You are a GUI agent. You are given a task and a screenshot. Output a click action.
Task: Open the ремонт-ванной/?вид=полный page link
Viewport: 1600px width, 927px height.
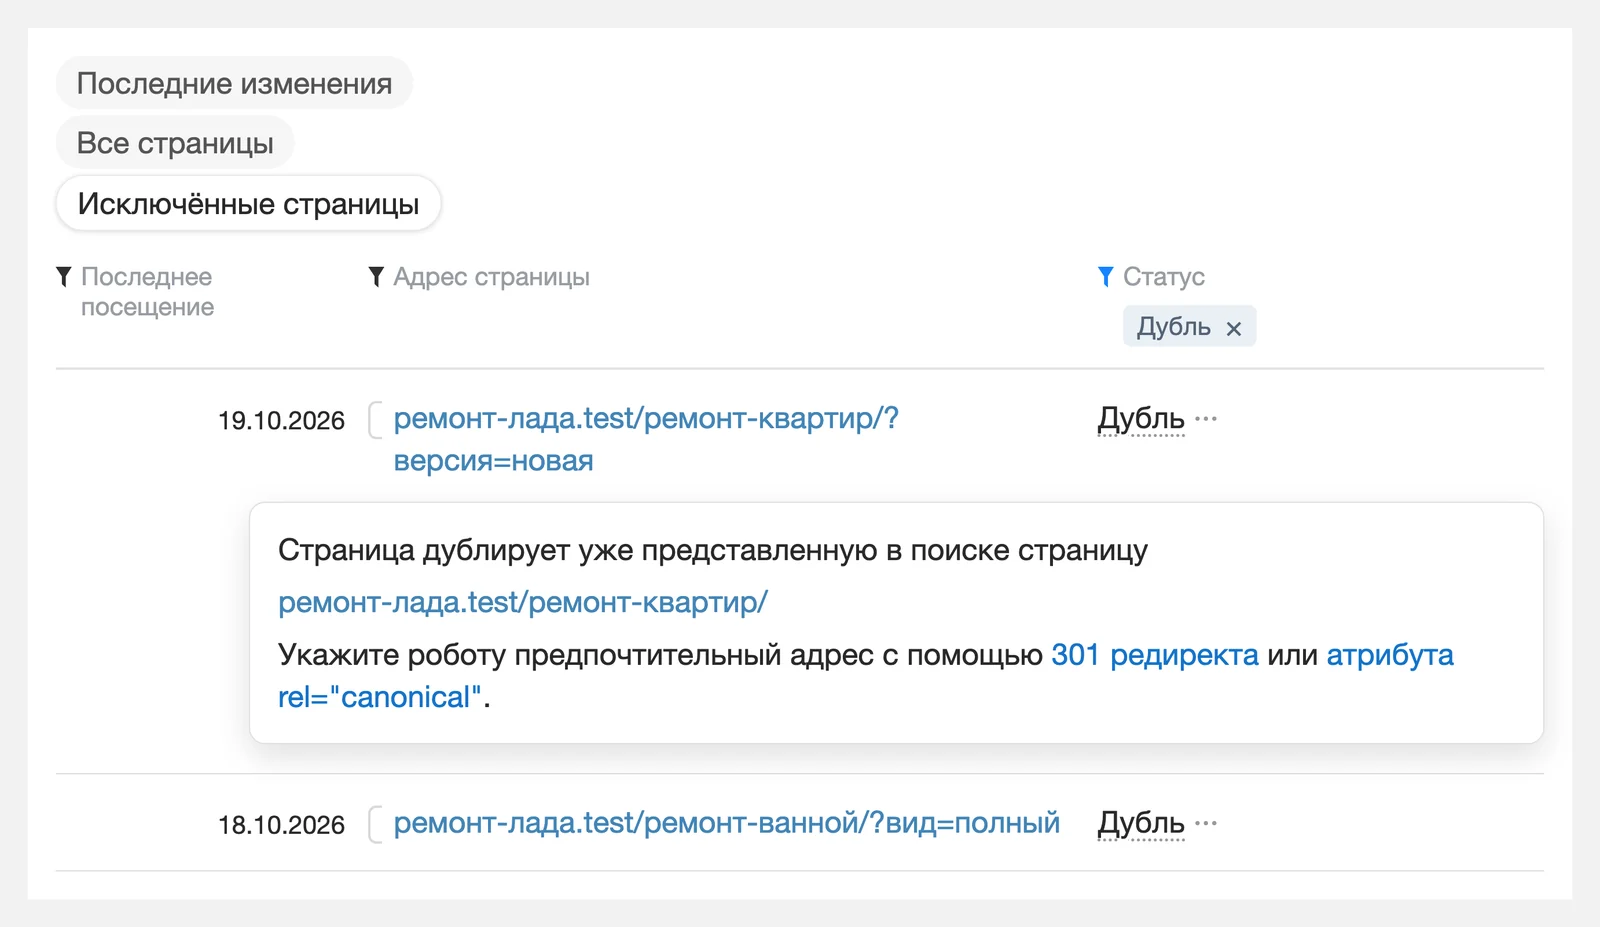(726, 823)
